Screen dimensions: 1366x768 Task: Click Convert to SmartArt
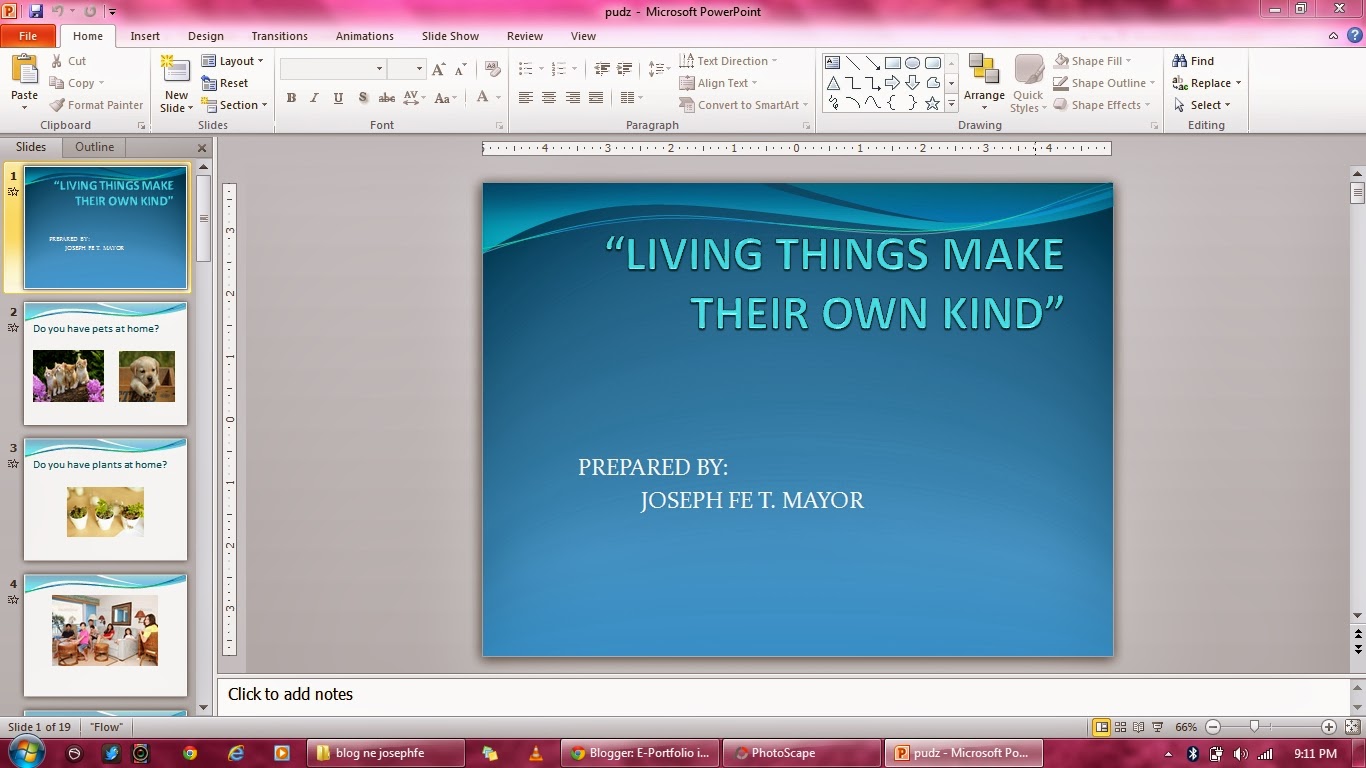(x=742, y=105)
